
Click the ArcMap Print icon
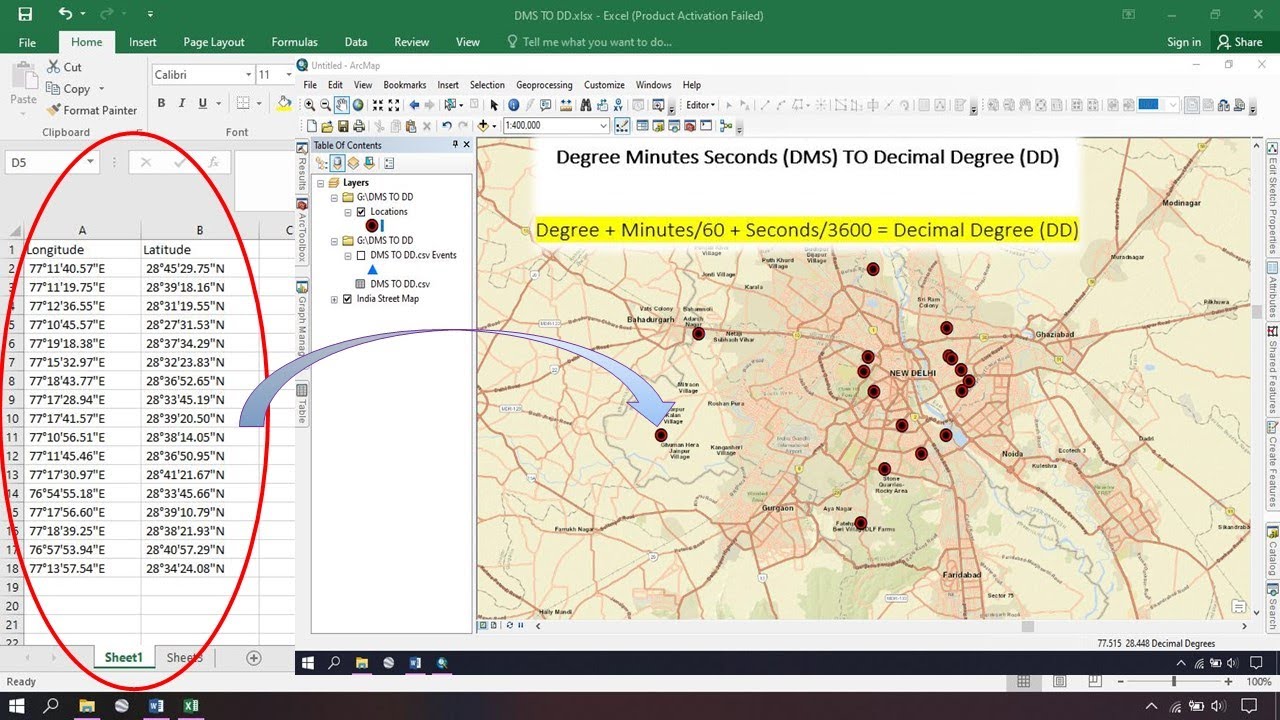(x=359, y=126)
